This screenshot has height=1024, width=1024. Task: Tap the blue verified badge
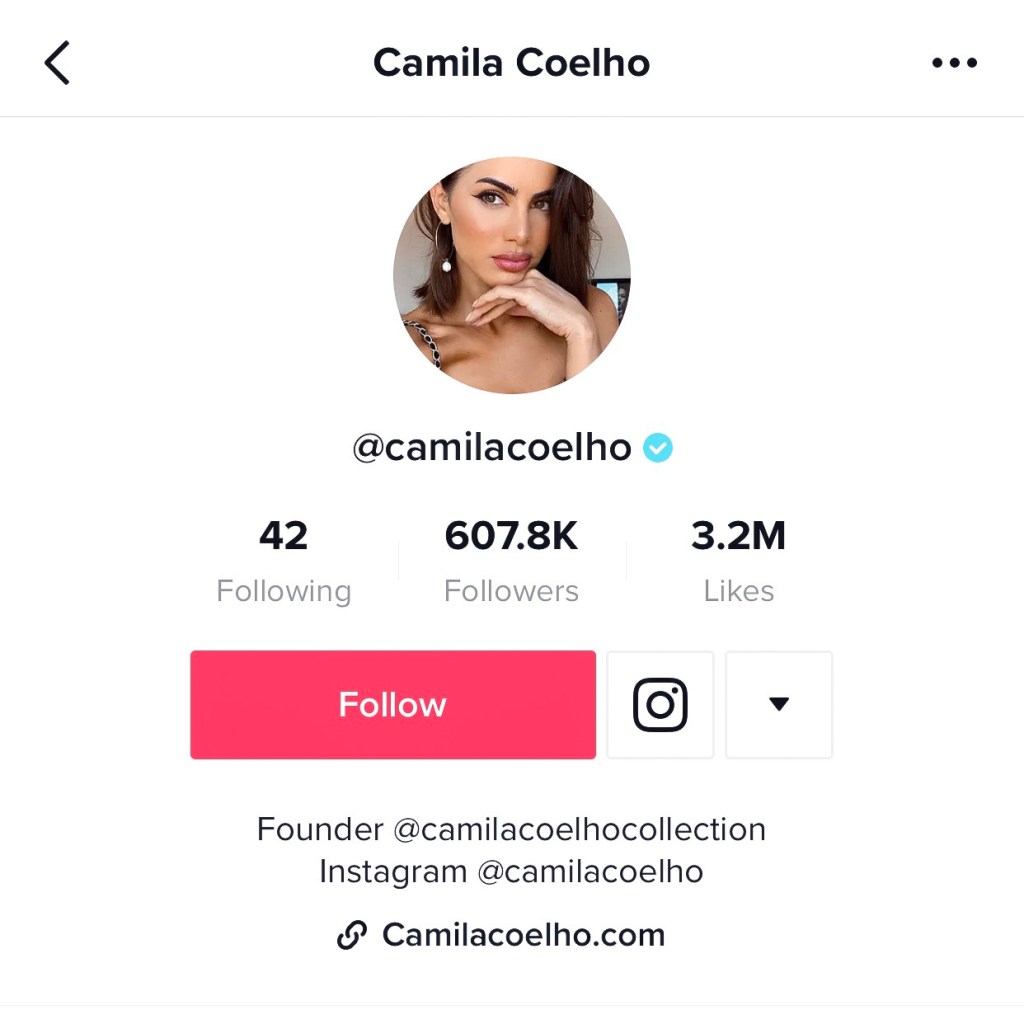[658, 448]
